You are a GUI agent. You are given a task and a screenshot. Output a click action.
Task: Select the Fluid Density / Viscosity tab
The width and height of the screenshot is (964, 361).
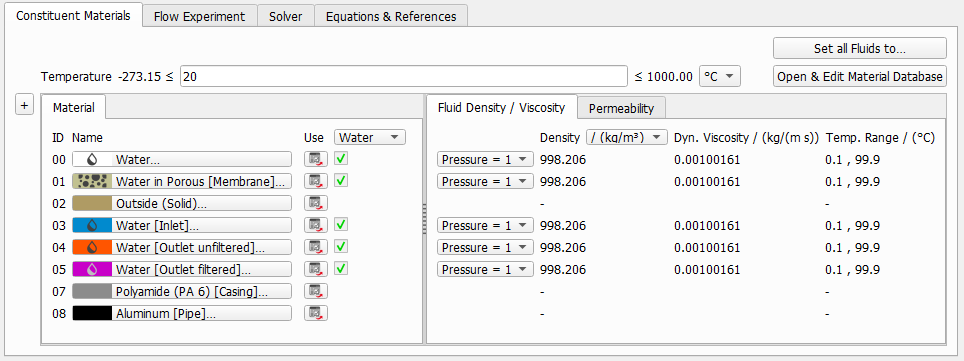pos(501,107)
